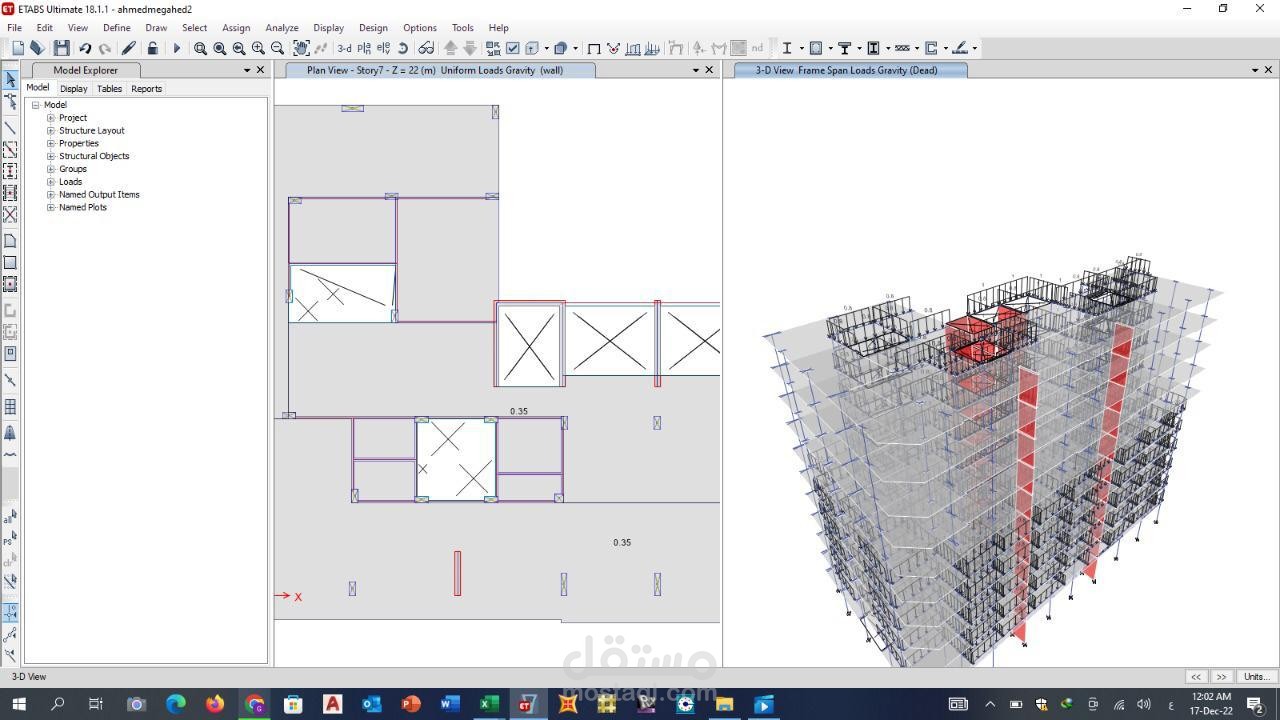Click the pencil refresh-view icon

click(128, 48)
